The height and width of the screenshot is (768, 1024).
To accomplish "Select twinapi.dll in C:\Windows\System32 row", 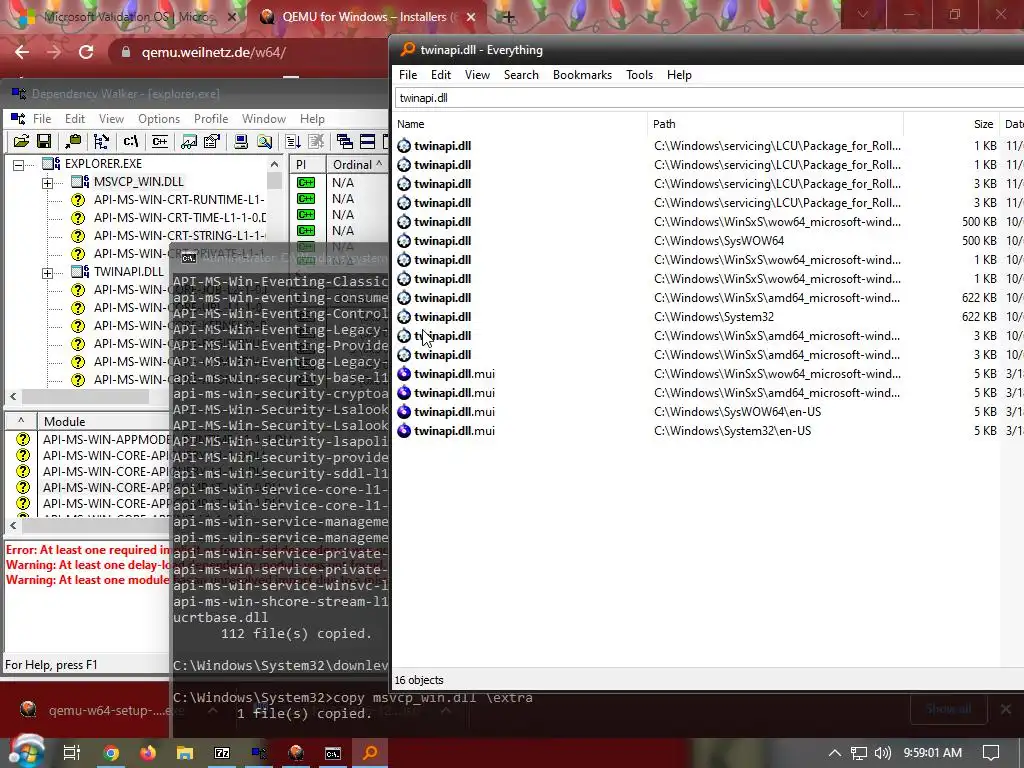I will tap(709, 317).
